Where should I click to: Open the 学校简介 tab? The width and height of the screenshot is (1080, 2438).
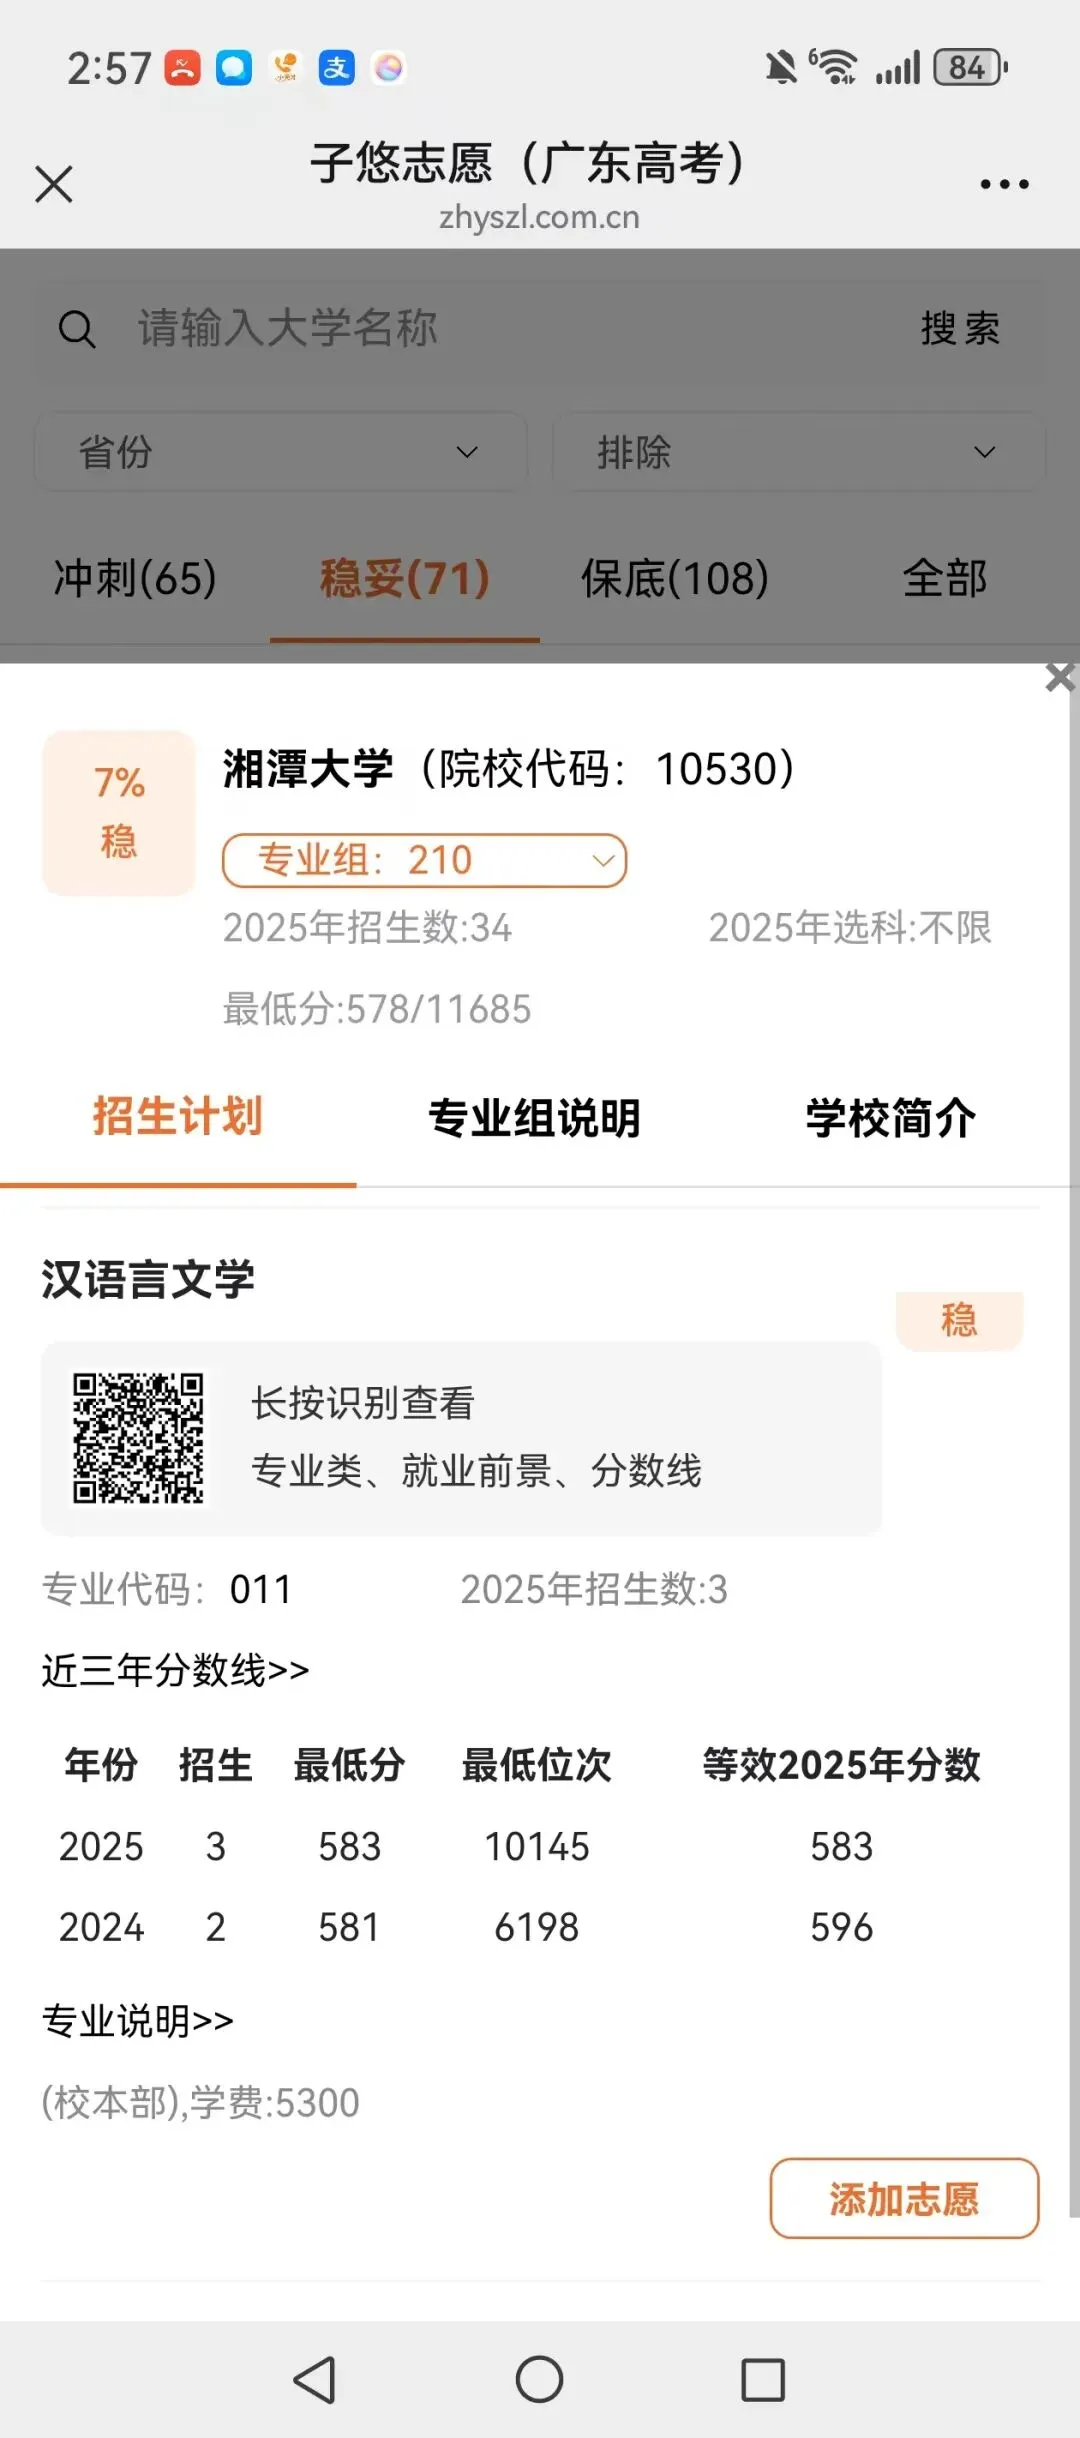point(891,1118)
